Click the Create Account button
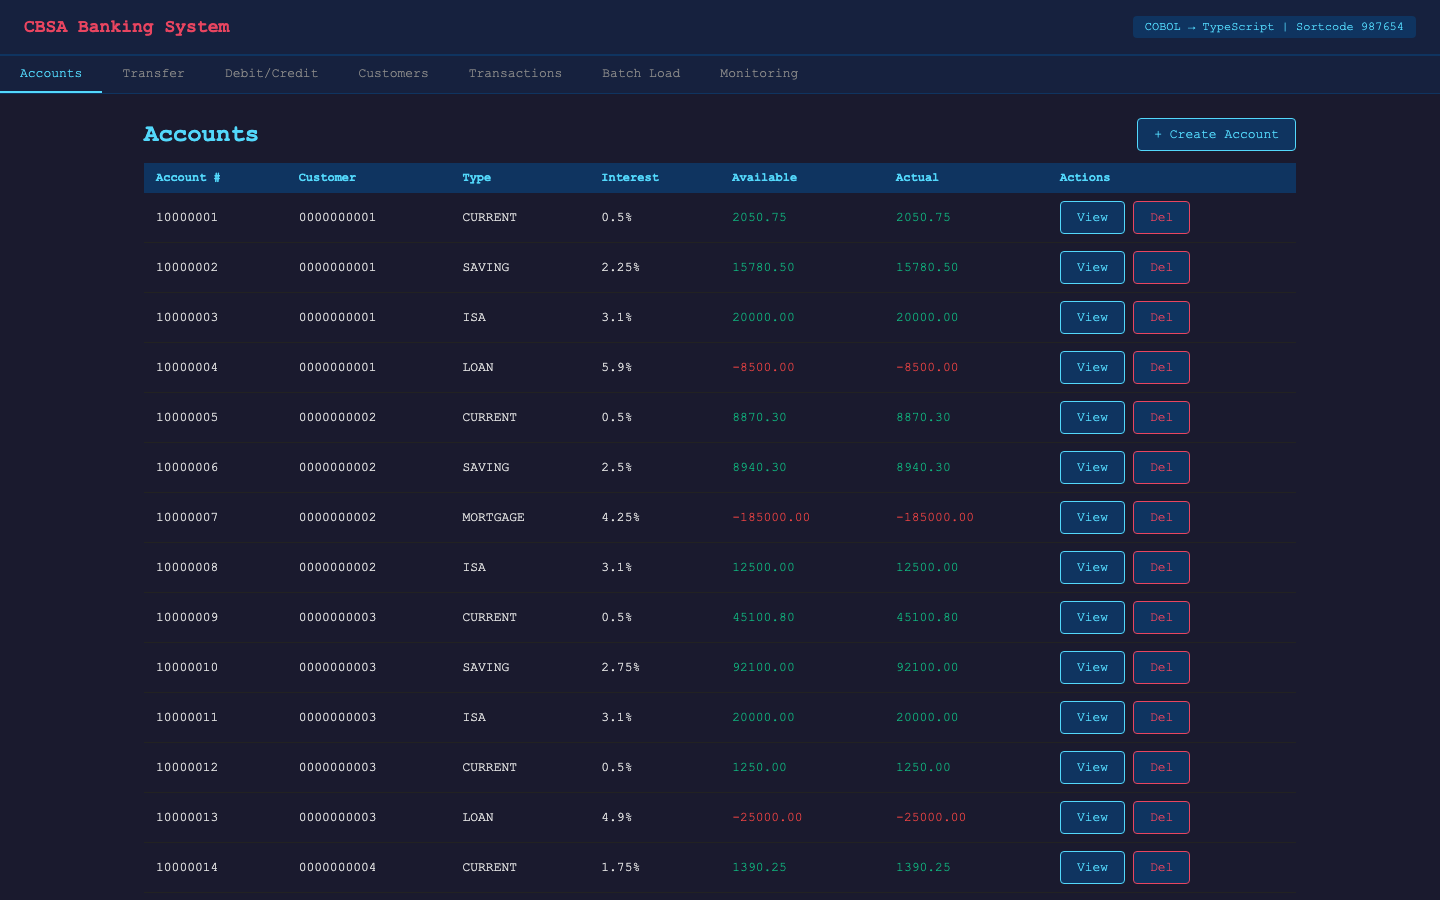 (1215, 134)
